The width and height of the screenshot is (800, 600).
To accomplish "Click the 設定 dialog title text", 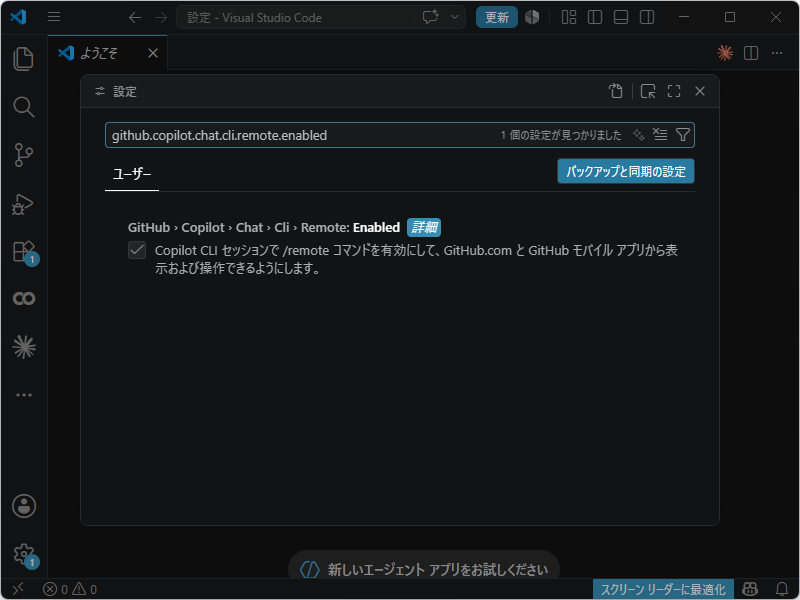I will (125, 92).
